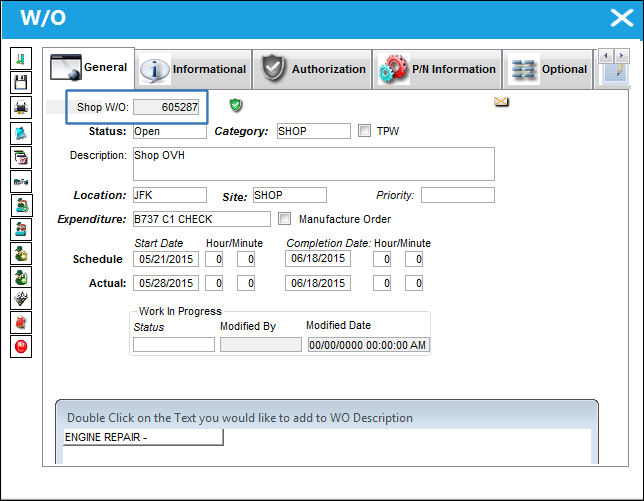Click the Actual completion minute field
The image size is (644, 501).
click(x=414, y=283)
